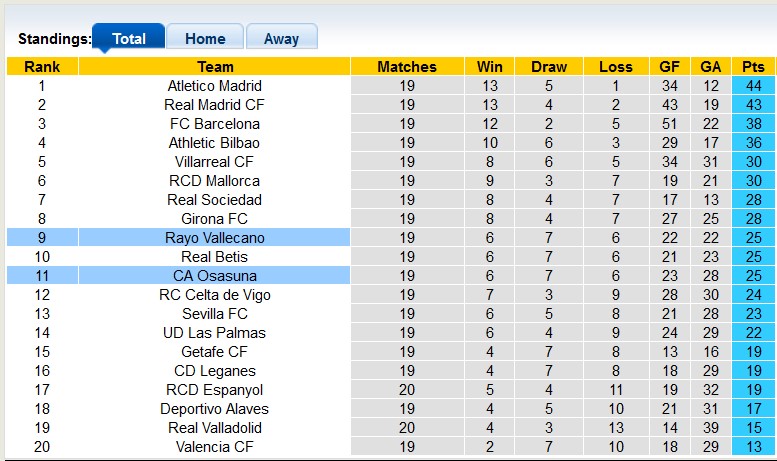Open the Home standings tab
This screenshot has width=777, height=461.
205,39
